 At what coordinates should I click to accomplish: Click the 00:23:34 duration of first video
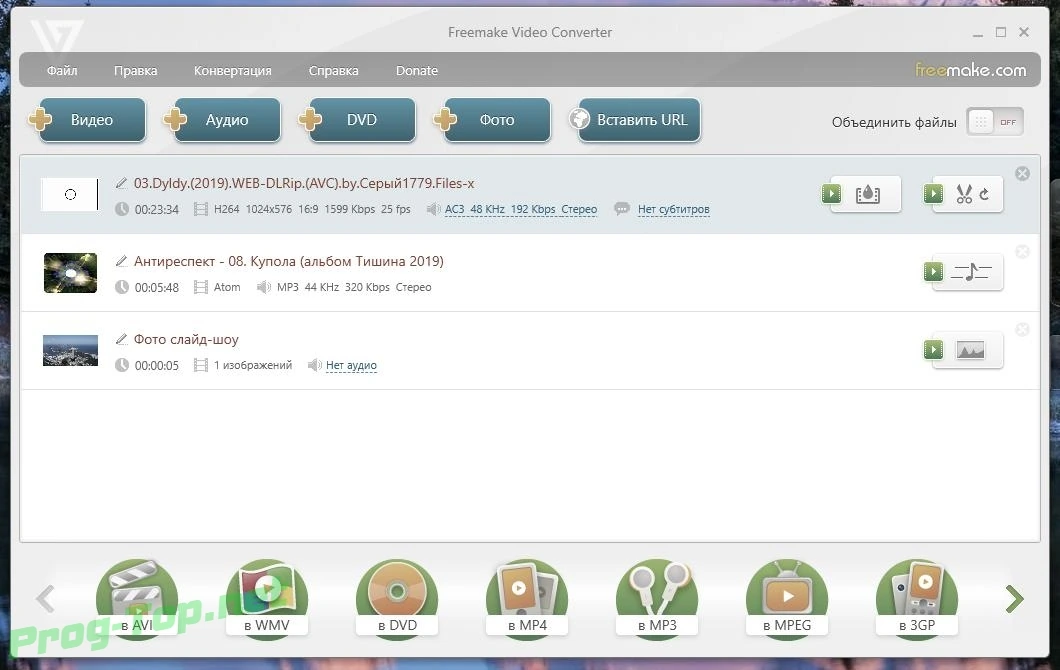coord(156,210)
